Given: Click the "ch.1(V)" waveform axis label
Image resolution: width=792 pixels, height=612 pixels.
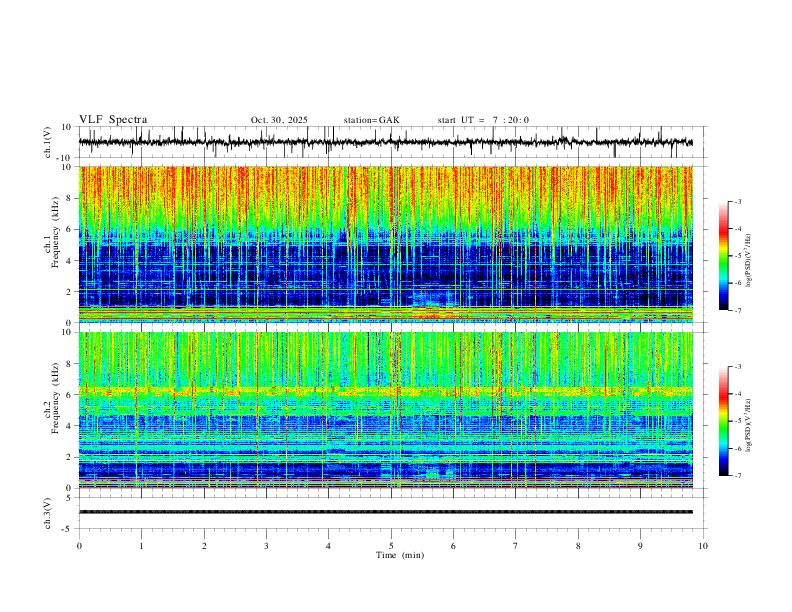Looking at the screenshot, I should [x=48, y=142].
